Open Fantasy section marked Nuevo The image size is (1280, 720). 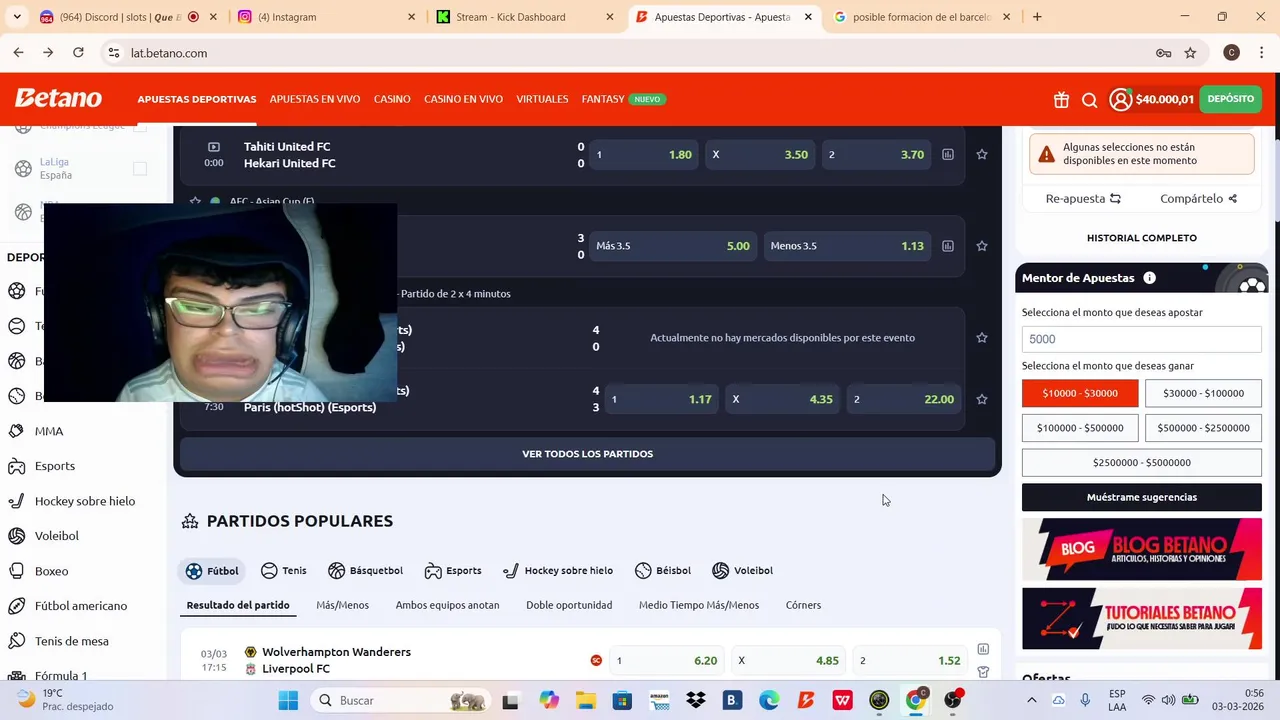(624, 99)
